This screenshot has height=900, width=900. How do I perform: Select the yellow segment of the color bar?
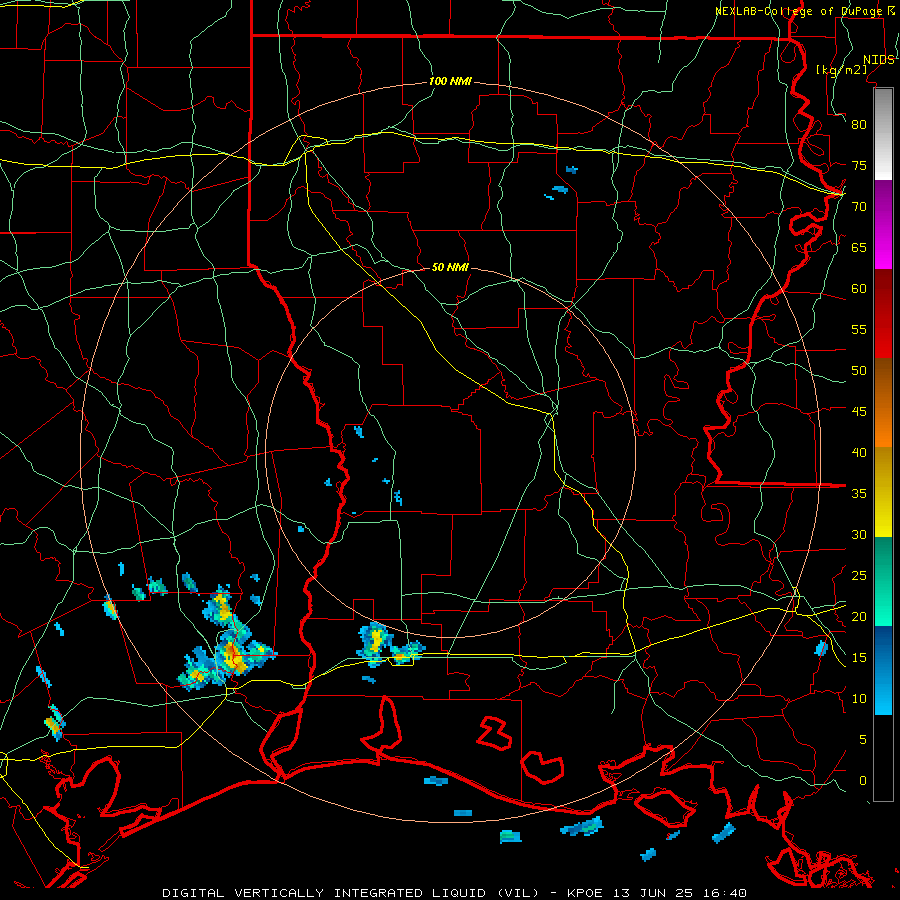(x=883, y=492)
